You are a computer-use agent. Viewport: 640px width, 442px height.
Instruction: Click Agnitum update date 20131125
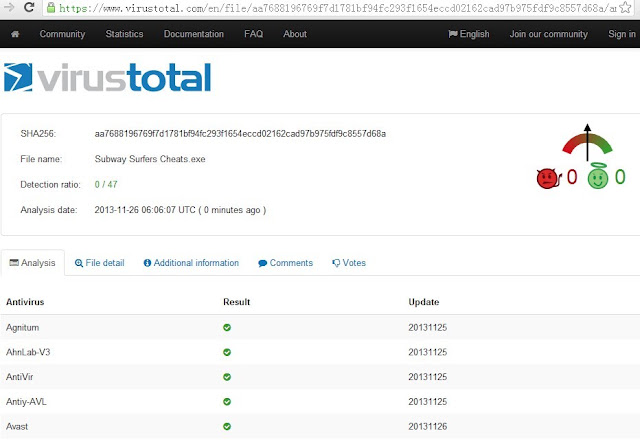[428, 327]
